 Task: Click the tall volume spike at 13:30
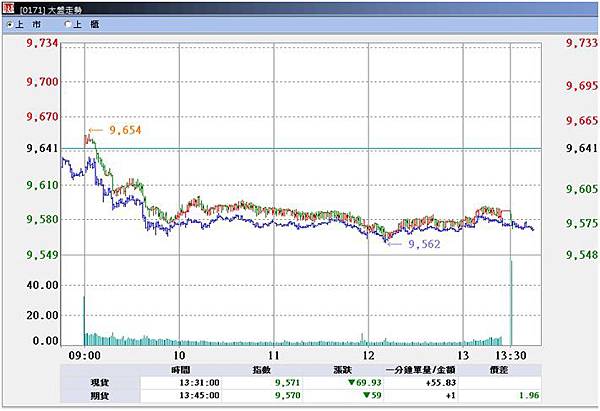pyautogui.click(x=511, y=303)
